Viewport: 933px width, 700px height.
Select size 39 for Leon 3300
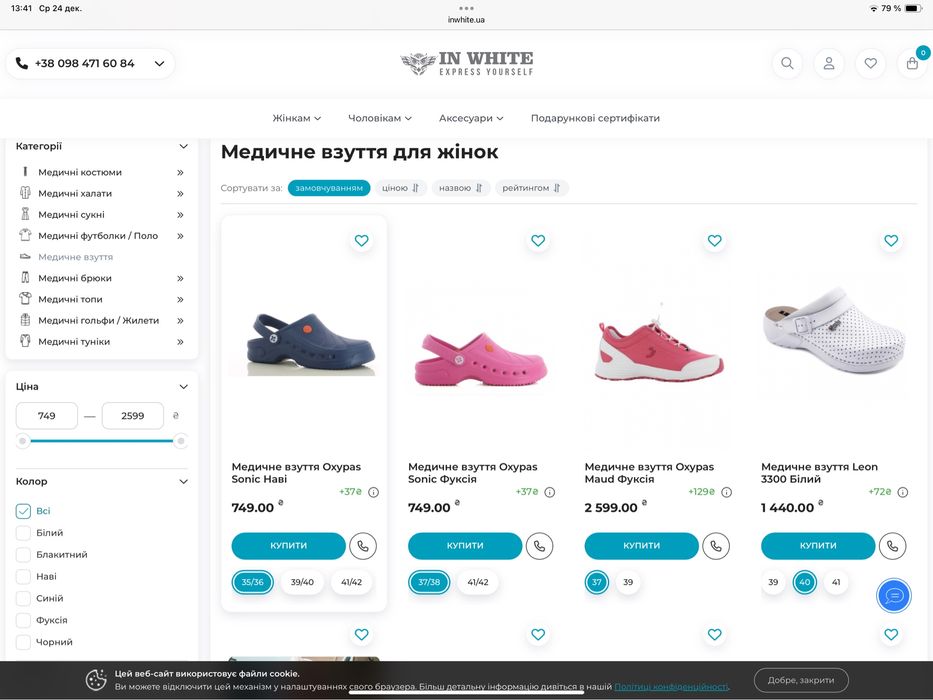tap(773, 582)
